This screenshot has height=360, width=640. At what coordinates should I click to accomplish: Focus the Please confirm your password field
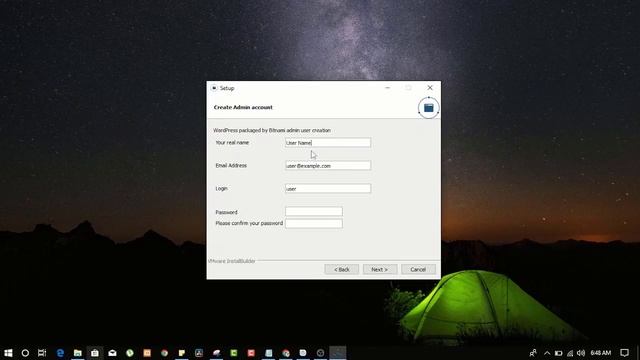314,223
